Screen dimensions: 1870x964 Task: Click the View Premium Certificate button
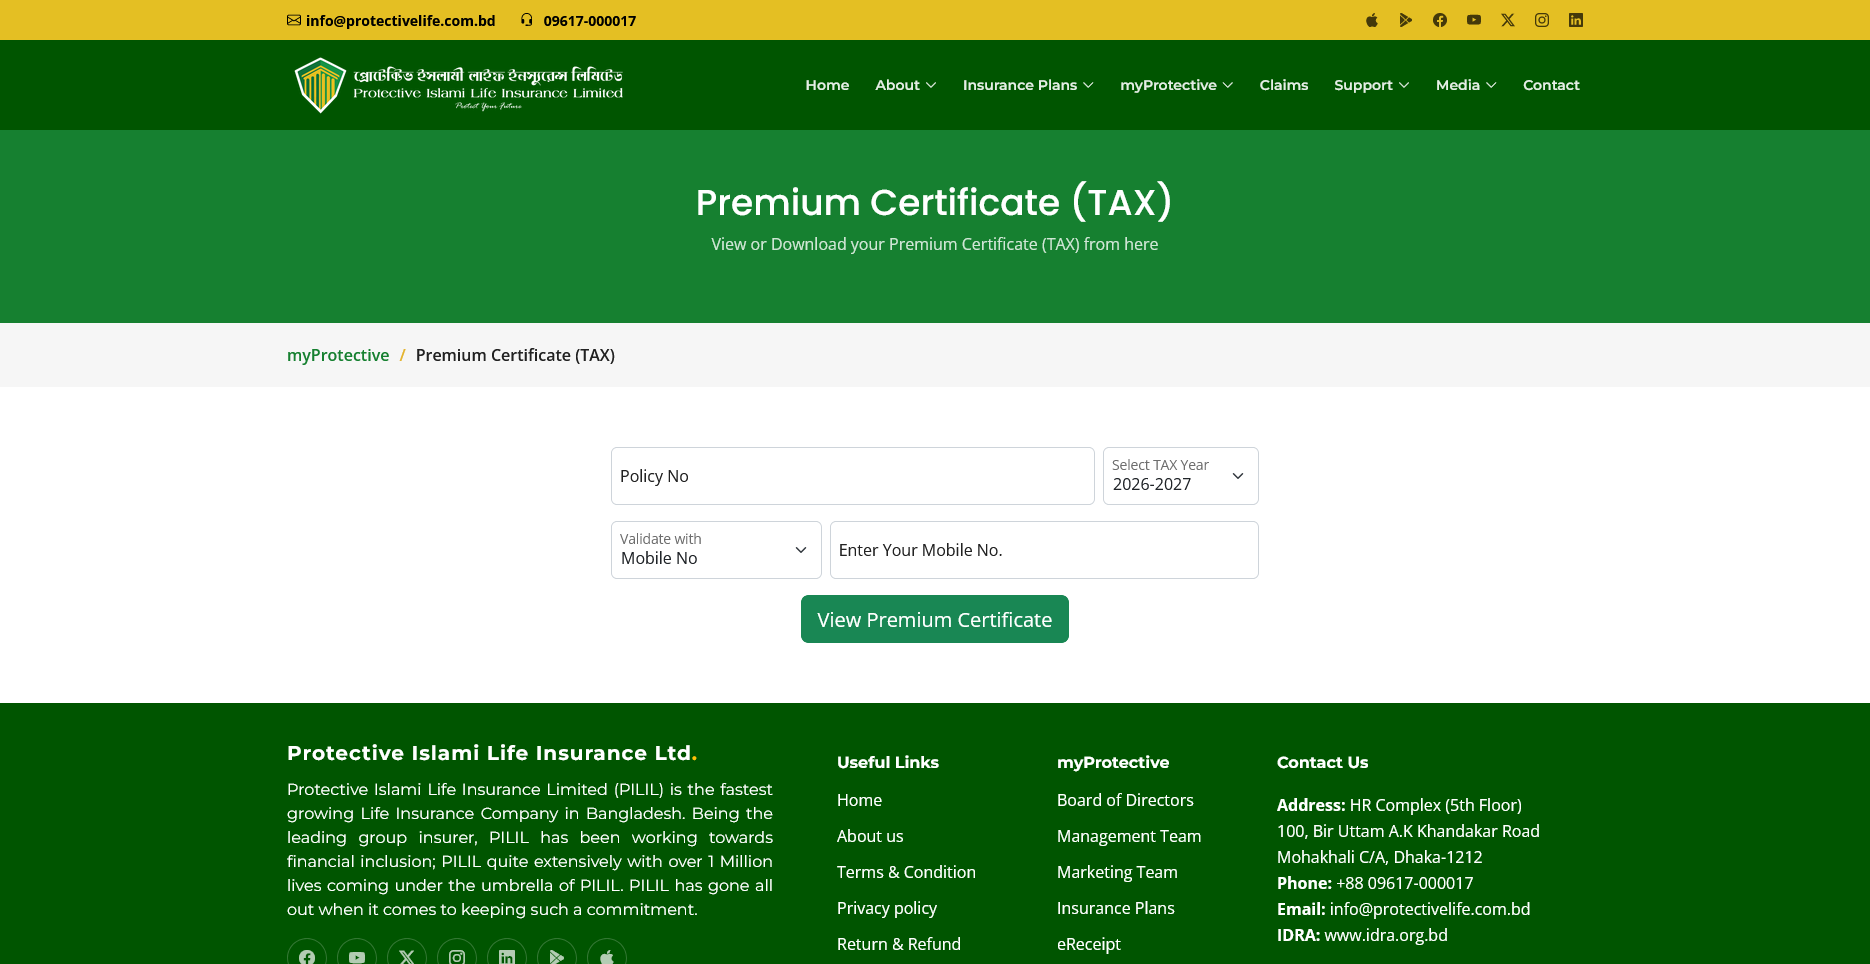[935, 619]
